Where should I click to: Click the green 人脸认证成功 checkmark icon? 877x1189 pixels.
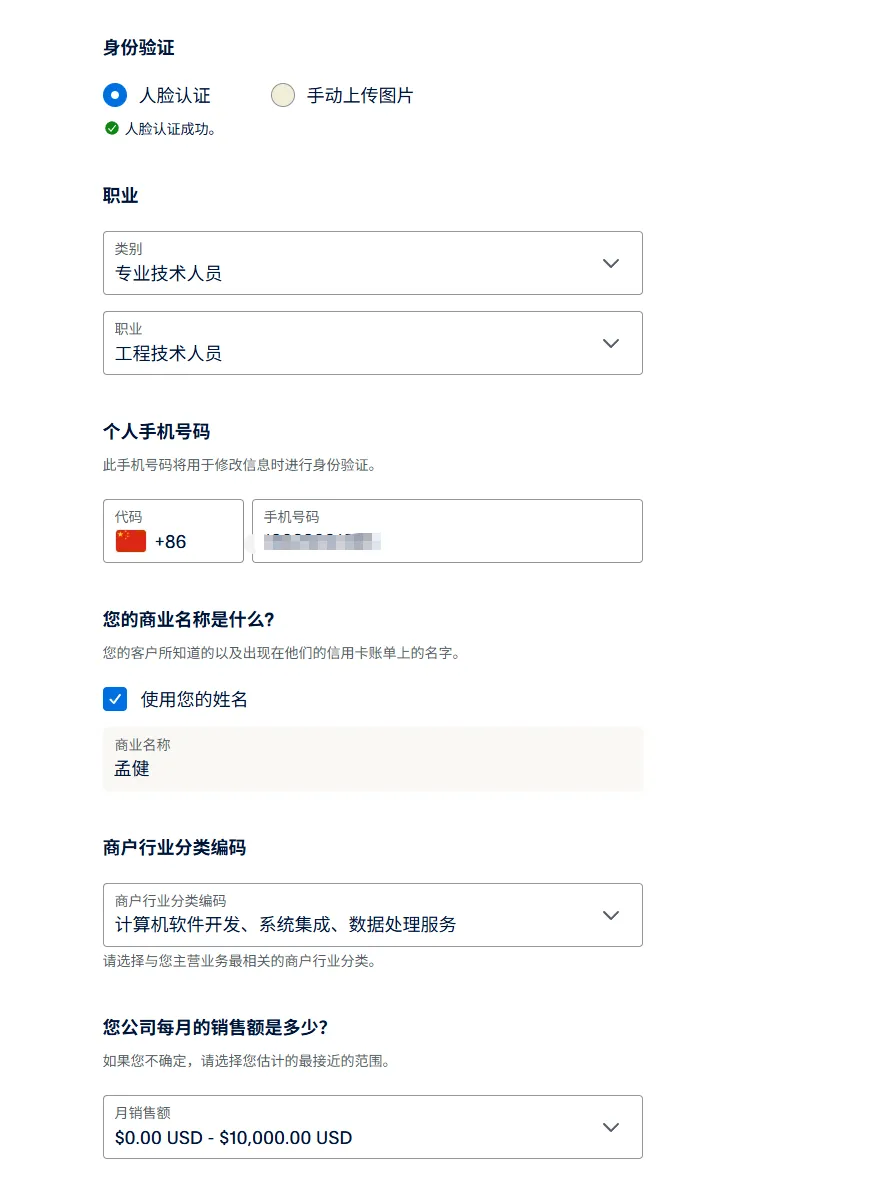(x=112, y=128)
